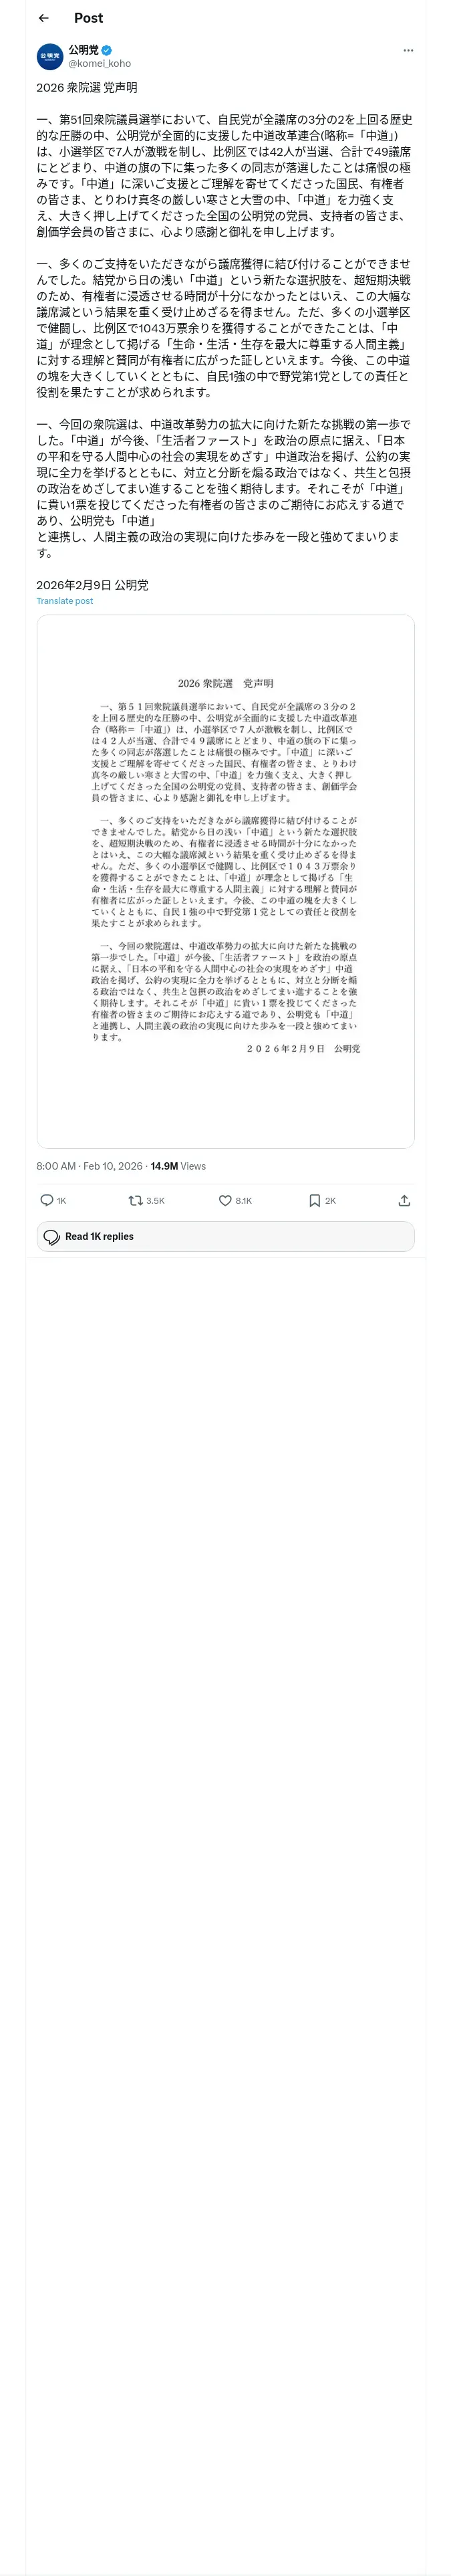451x2576 pixels.
Task: Click the Post header title
Action: point(88,18)
